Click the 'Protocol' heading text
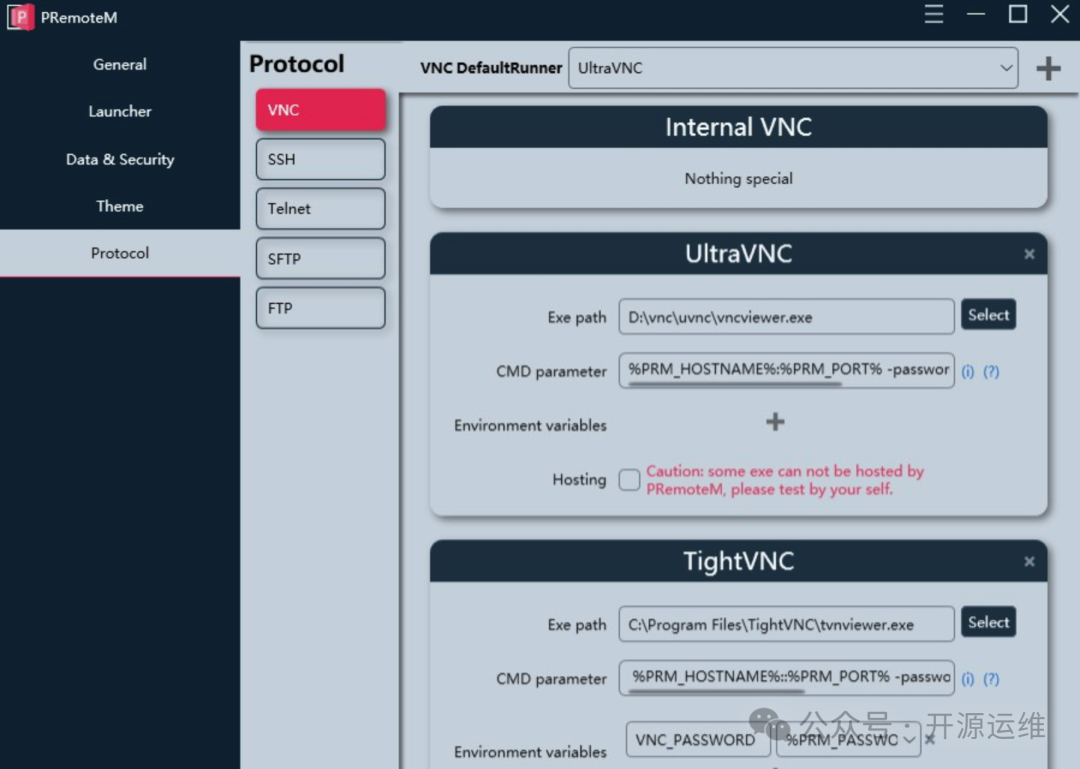Image resolution: width=1080 pixels, height=769 pixels. (297, 64)
